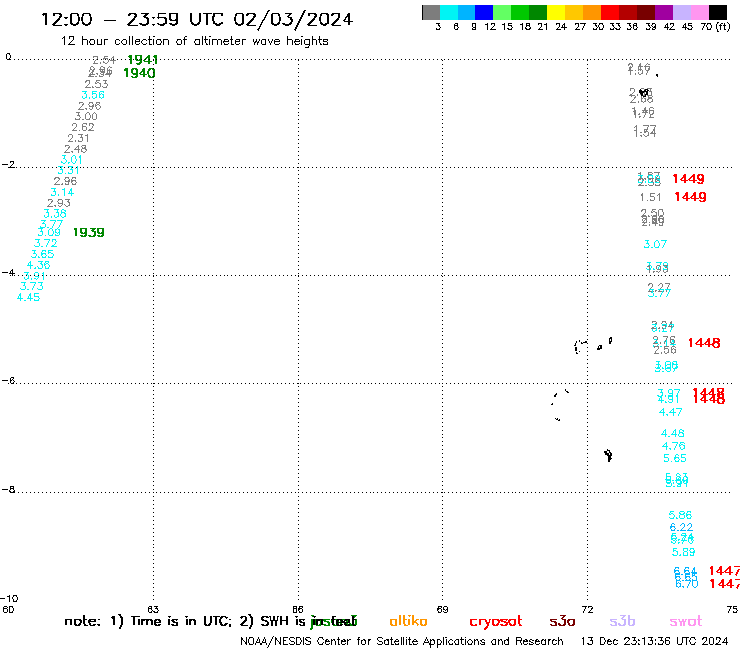Image resolution: width=740 pixels, height=650 pixels.
Task: Click the 5.65 wave height value
Action: (x=675, y=459)
